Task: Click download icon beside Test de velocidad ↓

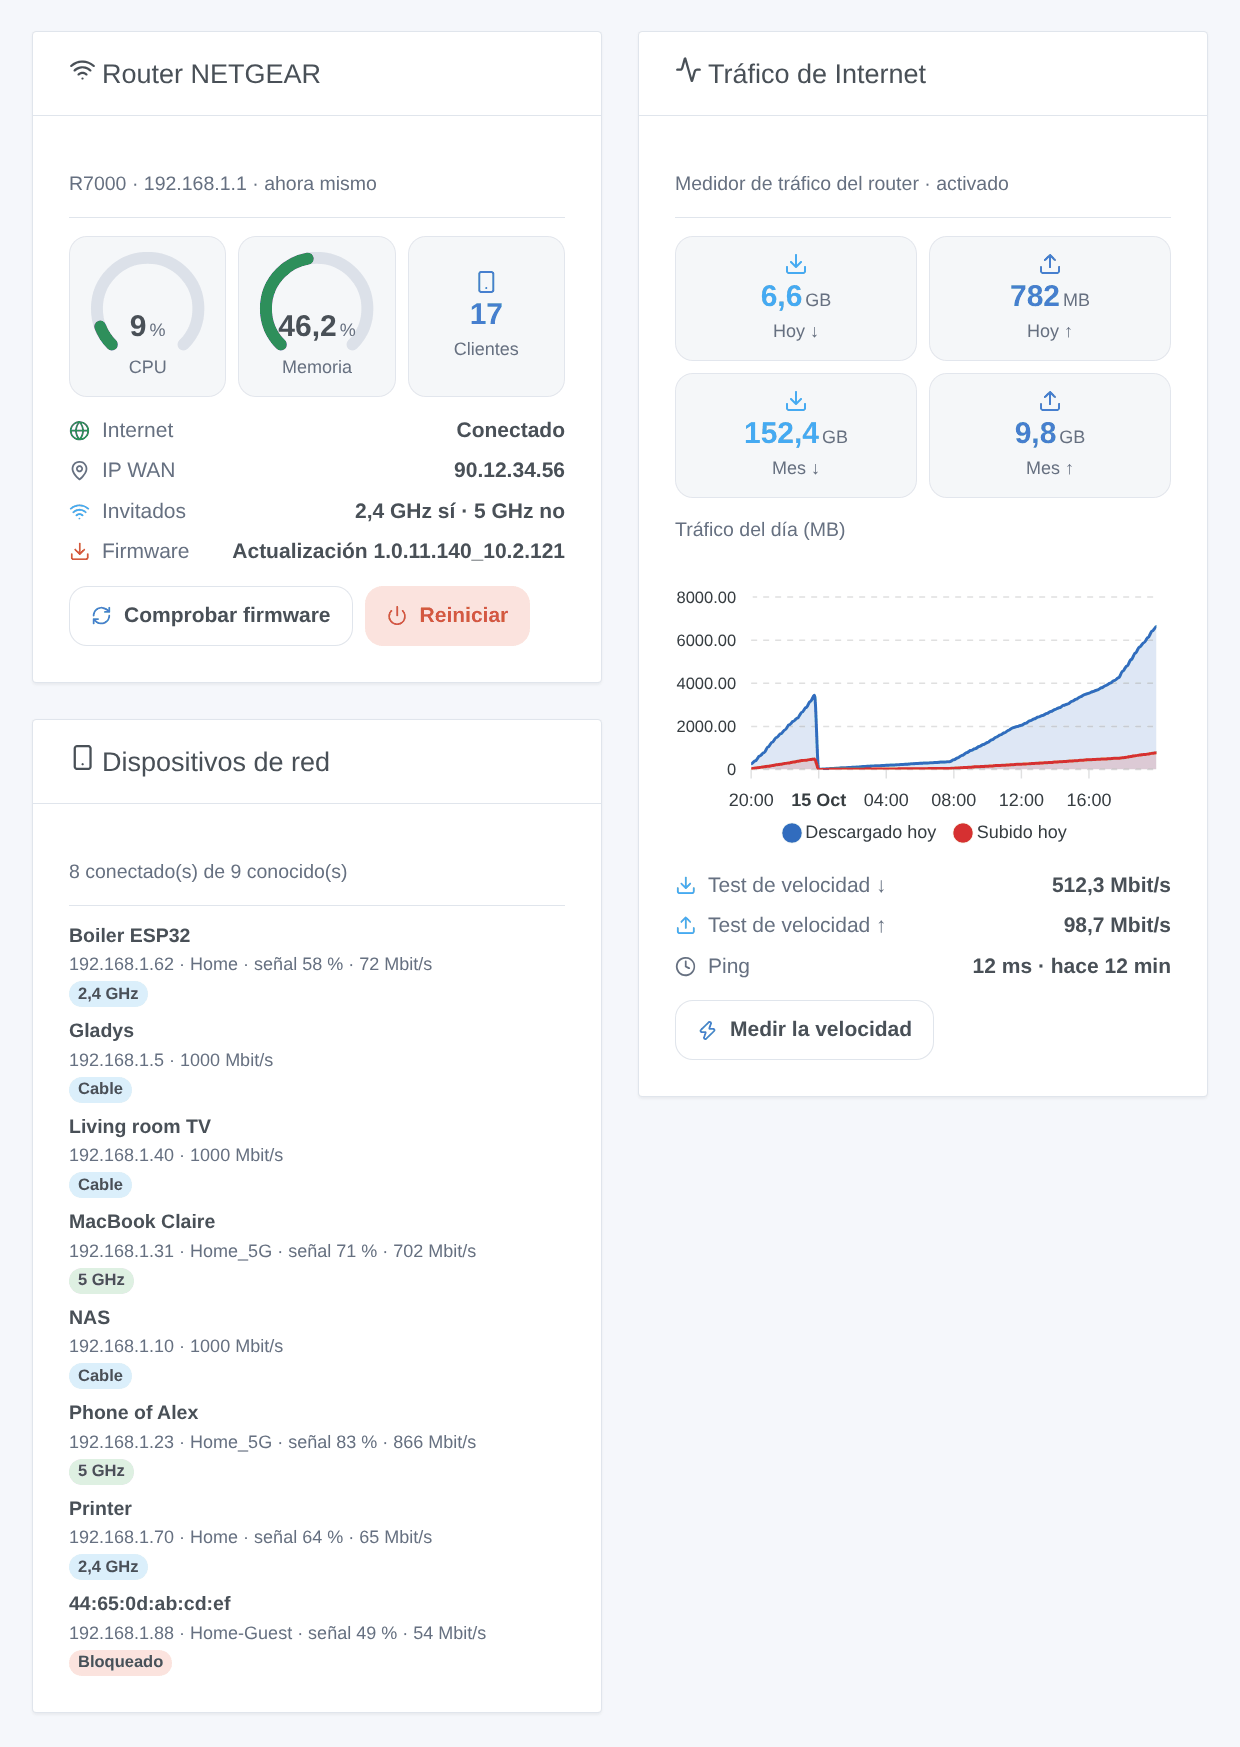Action: [x=685, y=886]
